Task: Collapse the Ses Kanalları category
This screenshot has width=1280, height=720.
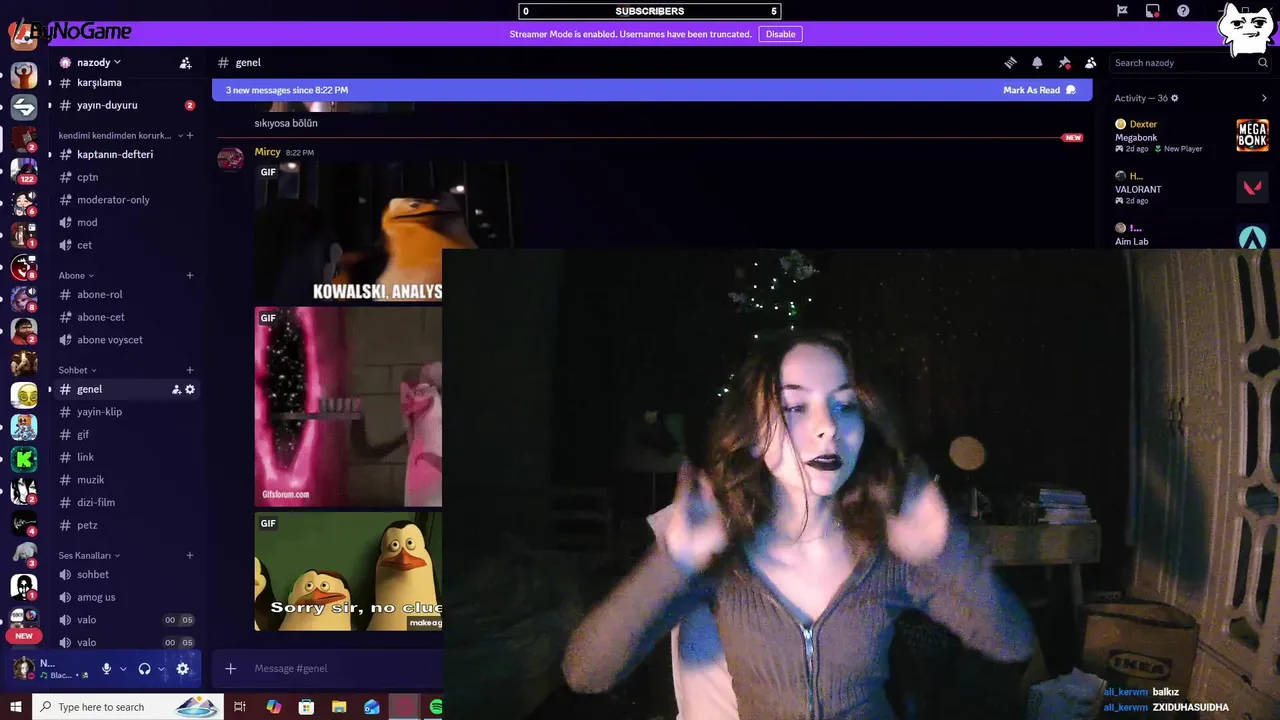Action: [89, 555]
